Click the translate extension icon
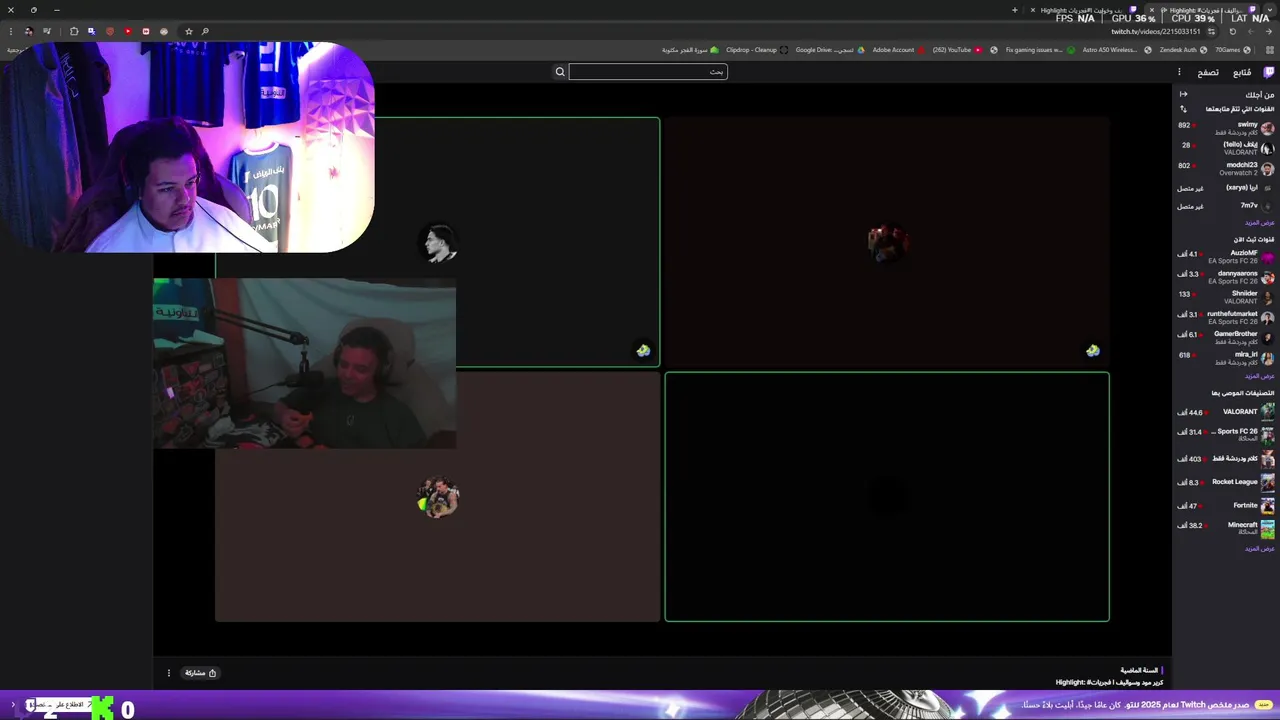This screenshot has height=720, width=1280. click(91, 31)
